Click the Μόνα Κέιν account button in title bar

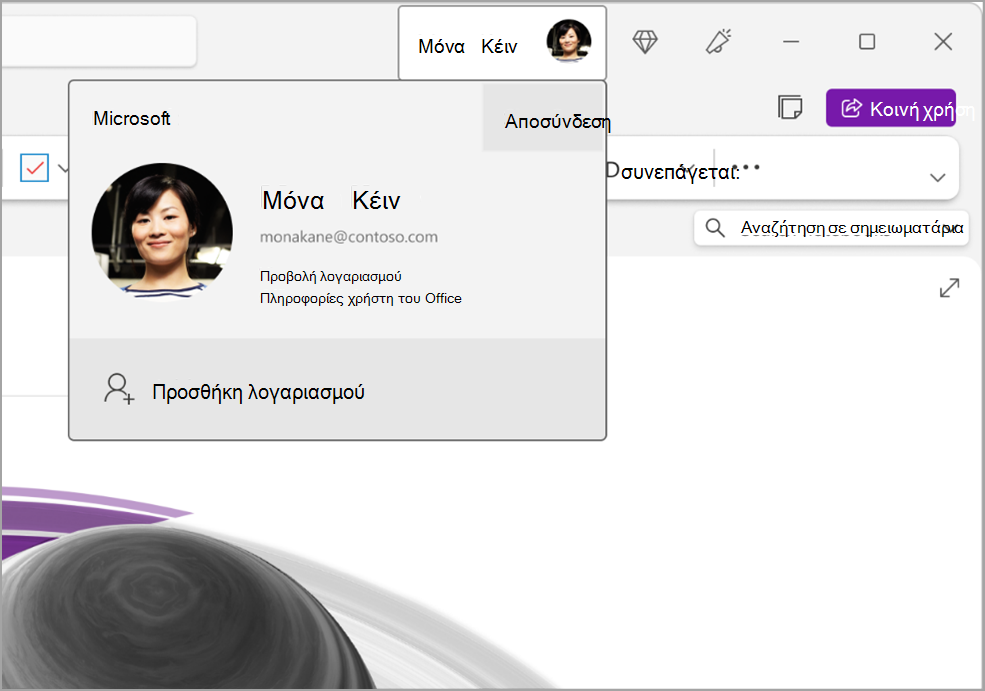click(x=502, y=43)
